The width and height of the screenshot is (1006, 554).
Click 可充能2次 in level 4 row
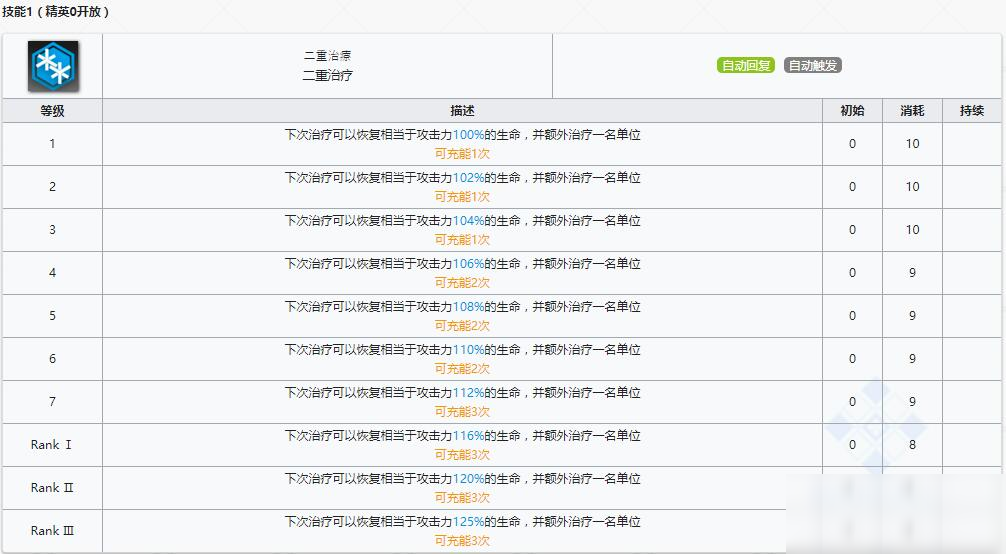click(x=462, y=283)
